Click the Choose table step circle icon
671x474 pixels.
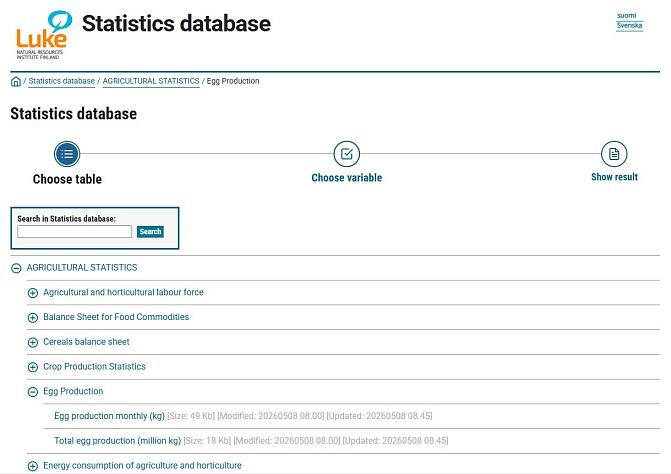[x=67, y=154]
